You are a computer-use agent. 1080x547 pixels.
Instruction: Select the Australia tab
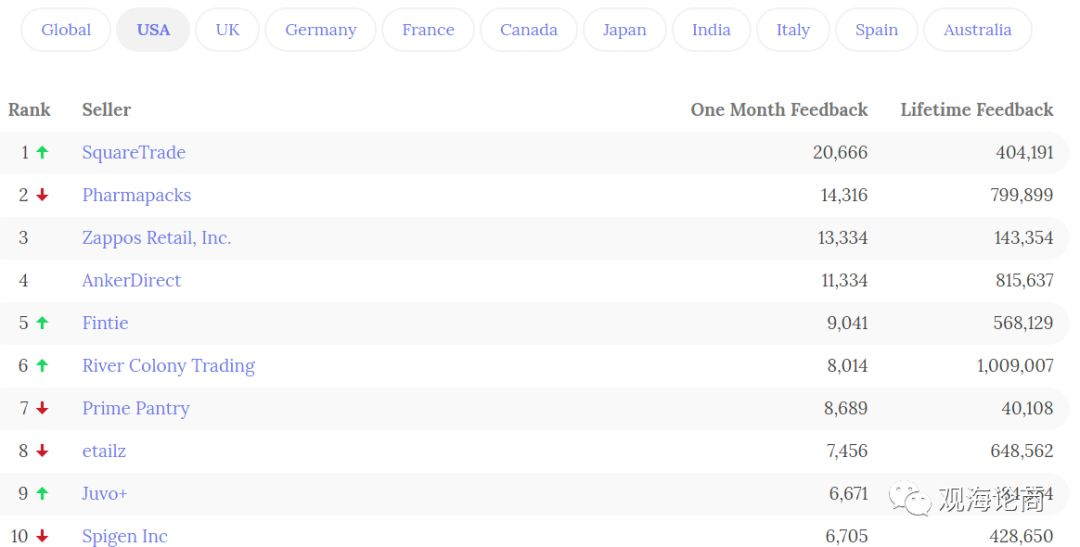977,30
